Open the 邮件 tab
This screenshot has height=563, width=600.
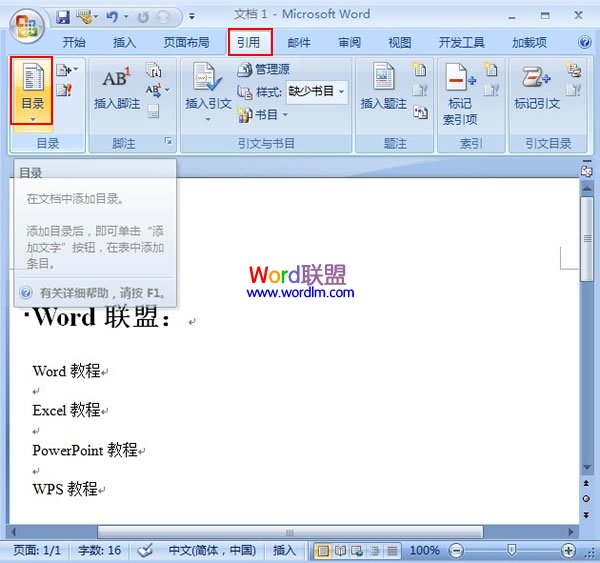pos(299,42)
